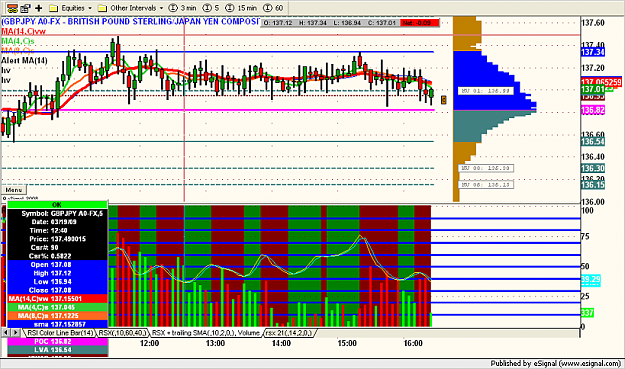This screenshot has height=369, width=625.
Task: Click the tab scroll right arrow
Action: coord(16,332)
